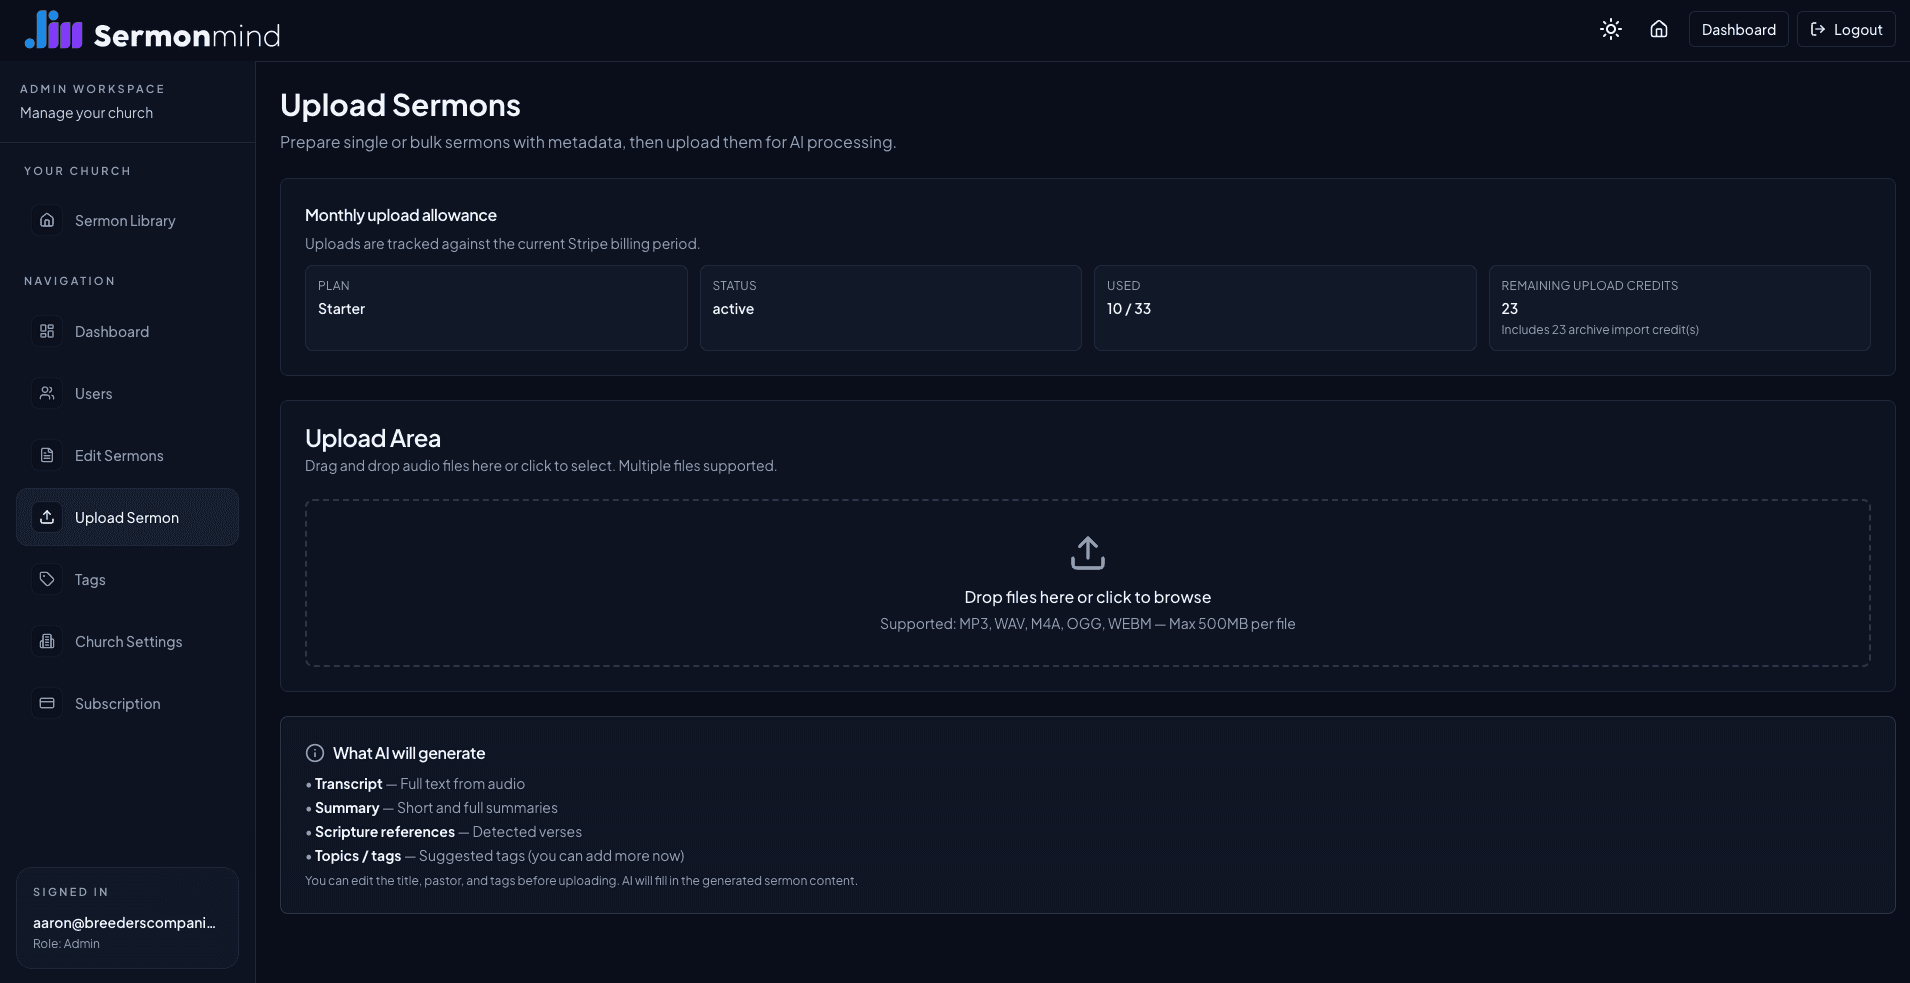This screenshot has width=1910, height=983.
Task: Open Users in the sidebar
Action: coord(127,393)
